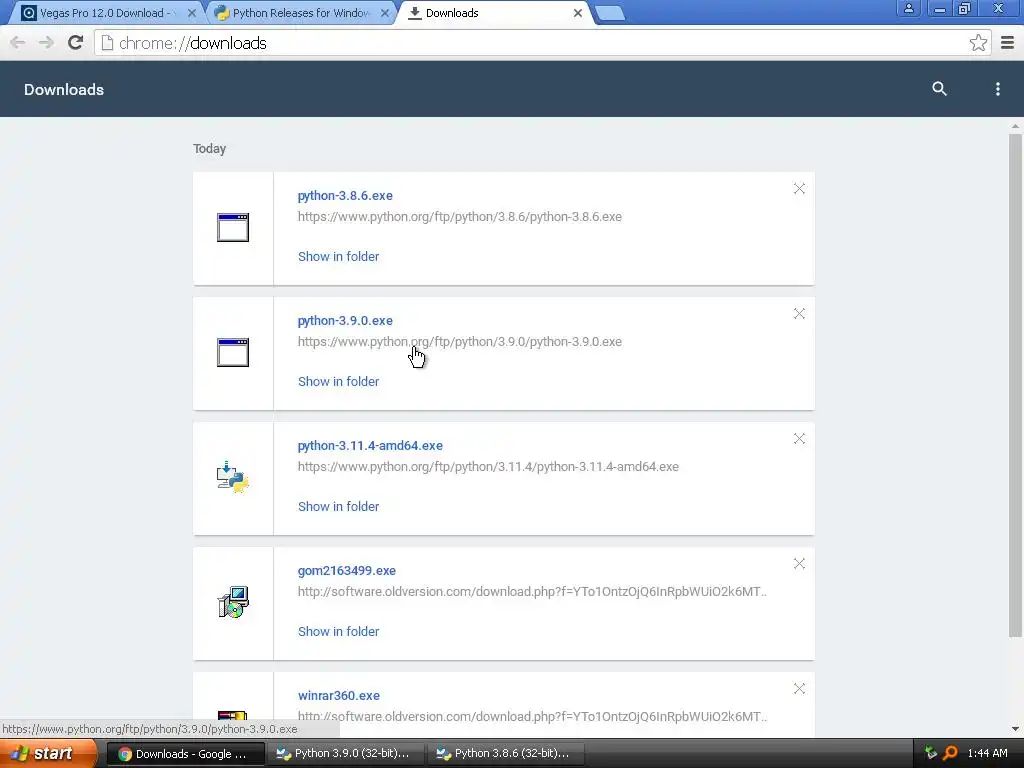This screenshot has height=768, width=1024.
Task: Open the Downloads page more-actions menu
Action: [997, 89]
